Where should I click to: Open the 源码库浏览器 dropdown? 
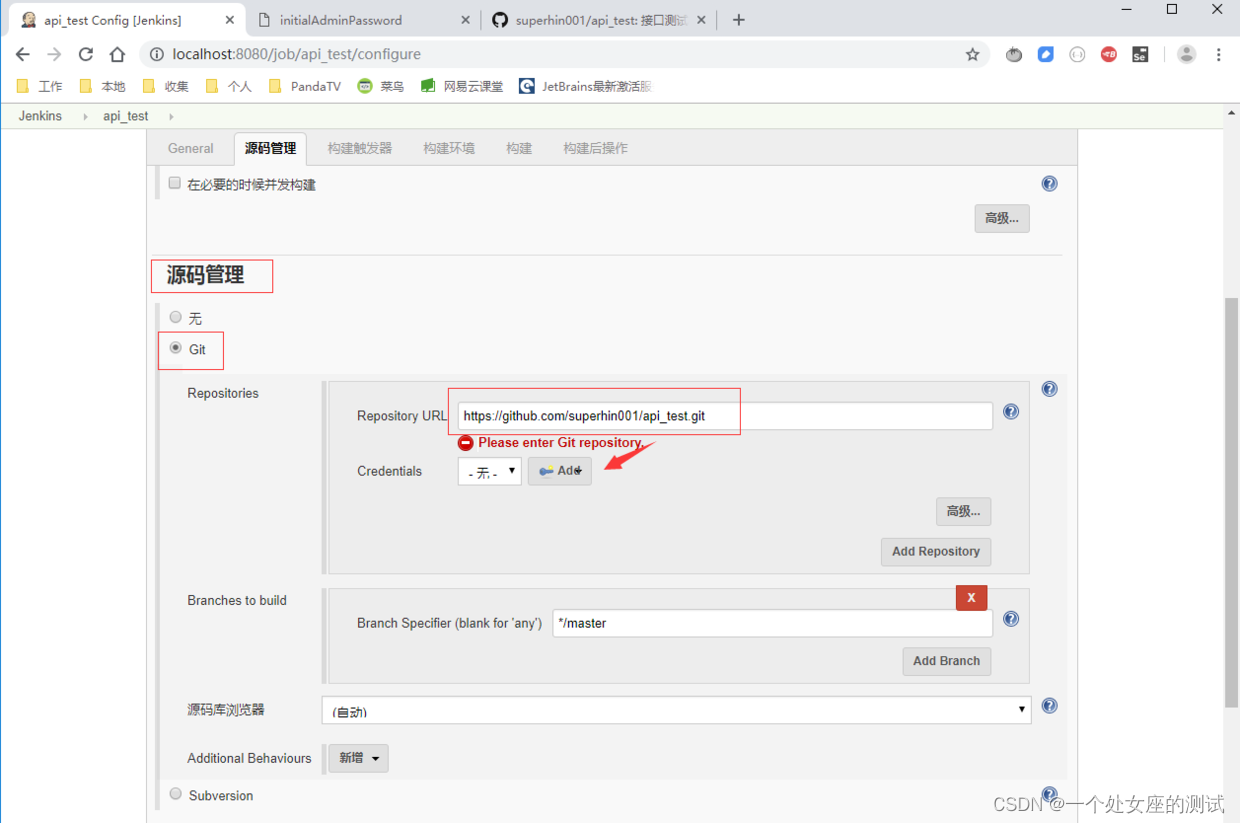(x=676, y=710)
